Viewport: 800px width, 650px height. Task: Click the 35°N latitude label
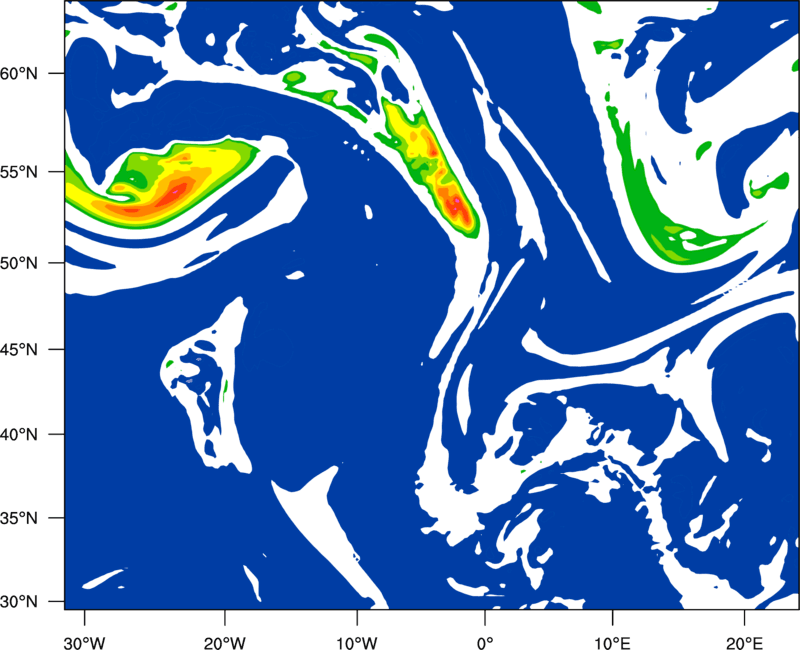coord(19,518)
